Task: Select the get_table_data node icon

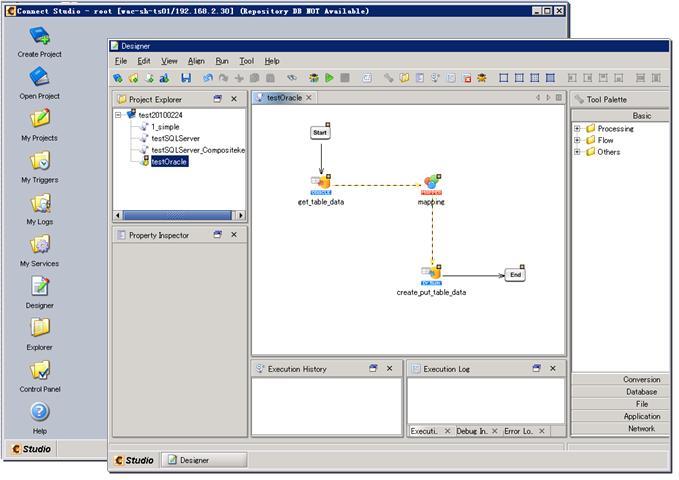Action: pos(321,183)
